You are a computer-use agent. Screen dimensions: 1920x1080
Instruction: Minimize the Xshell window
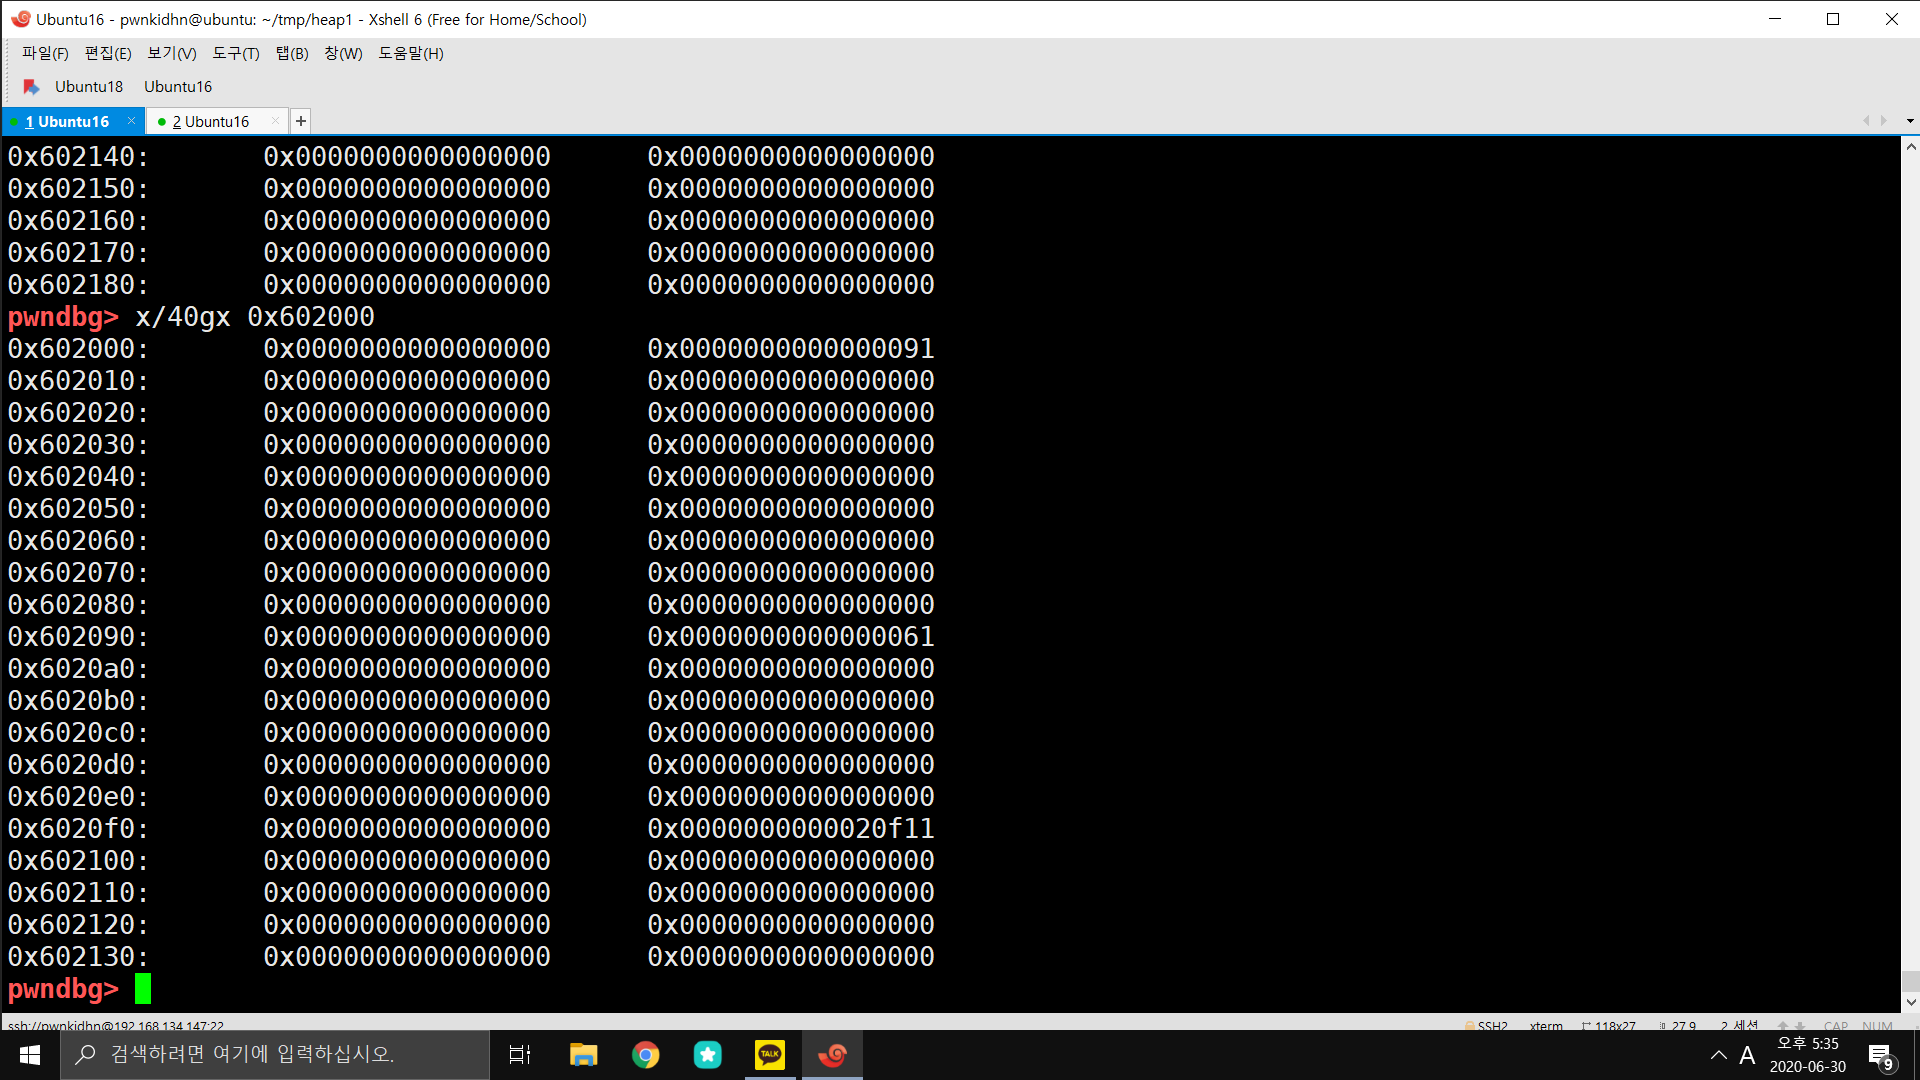pyautogui.click(x=1775, y=19)
